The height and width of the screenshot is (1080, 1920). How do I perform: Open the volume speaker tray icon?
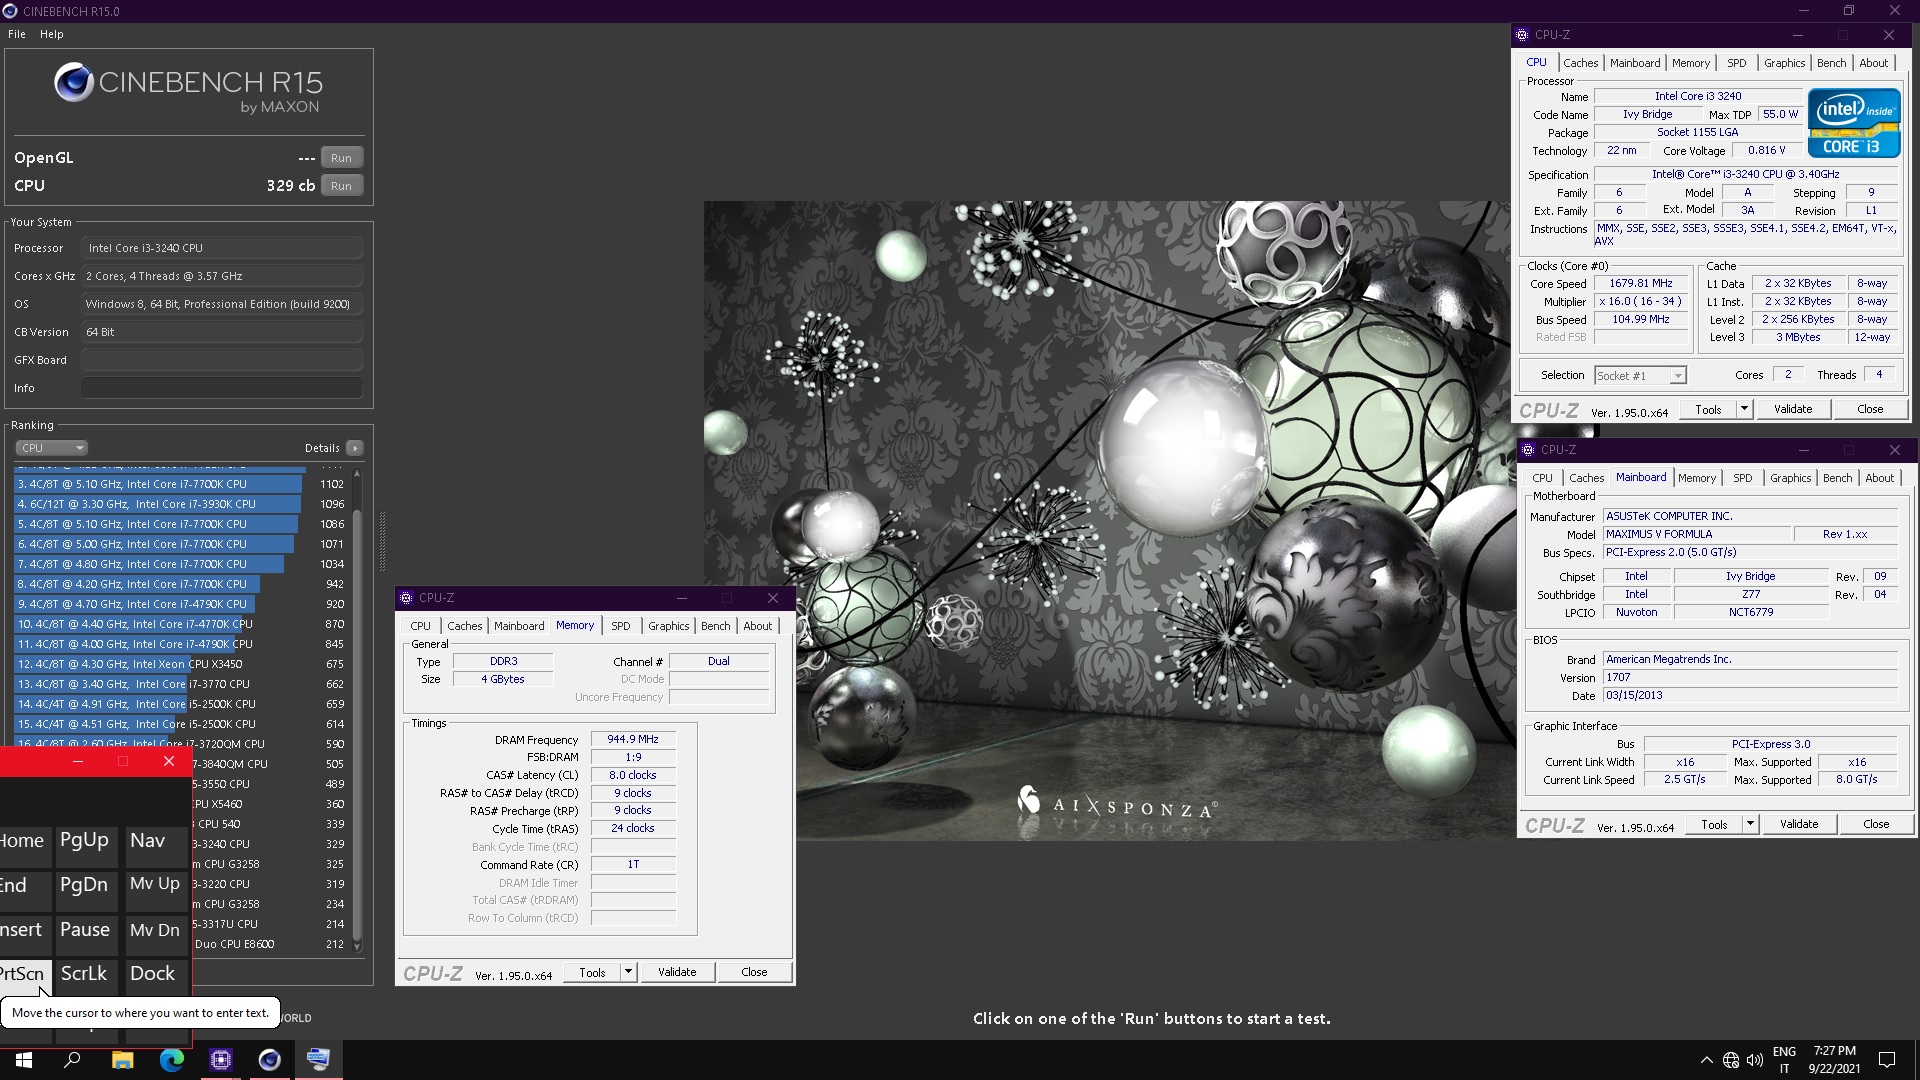1755,1060
